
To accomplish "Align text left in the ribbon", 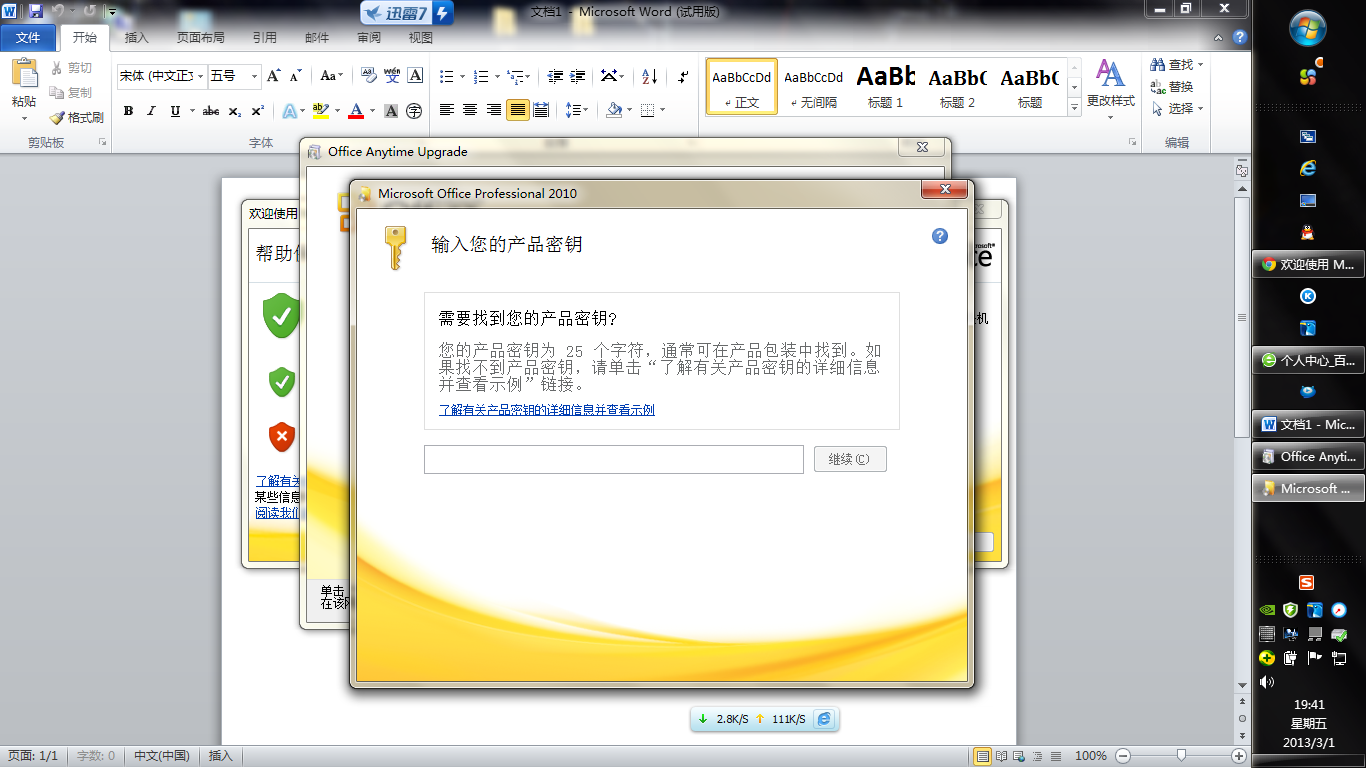I will coord(446,110).
